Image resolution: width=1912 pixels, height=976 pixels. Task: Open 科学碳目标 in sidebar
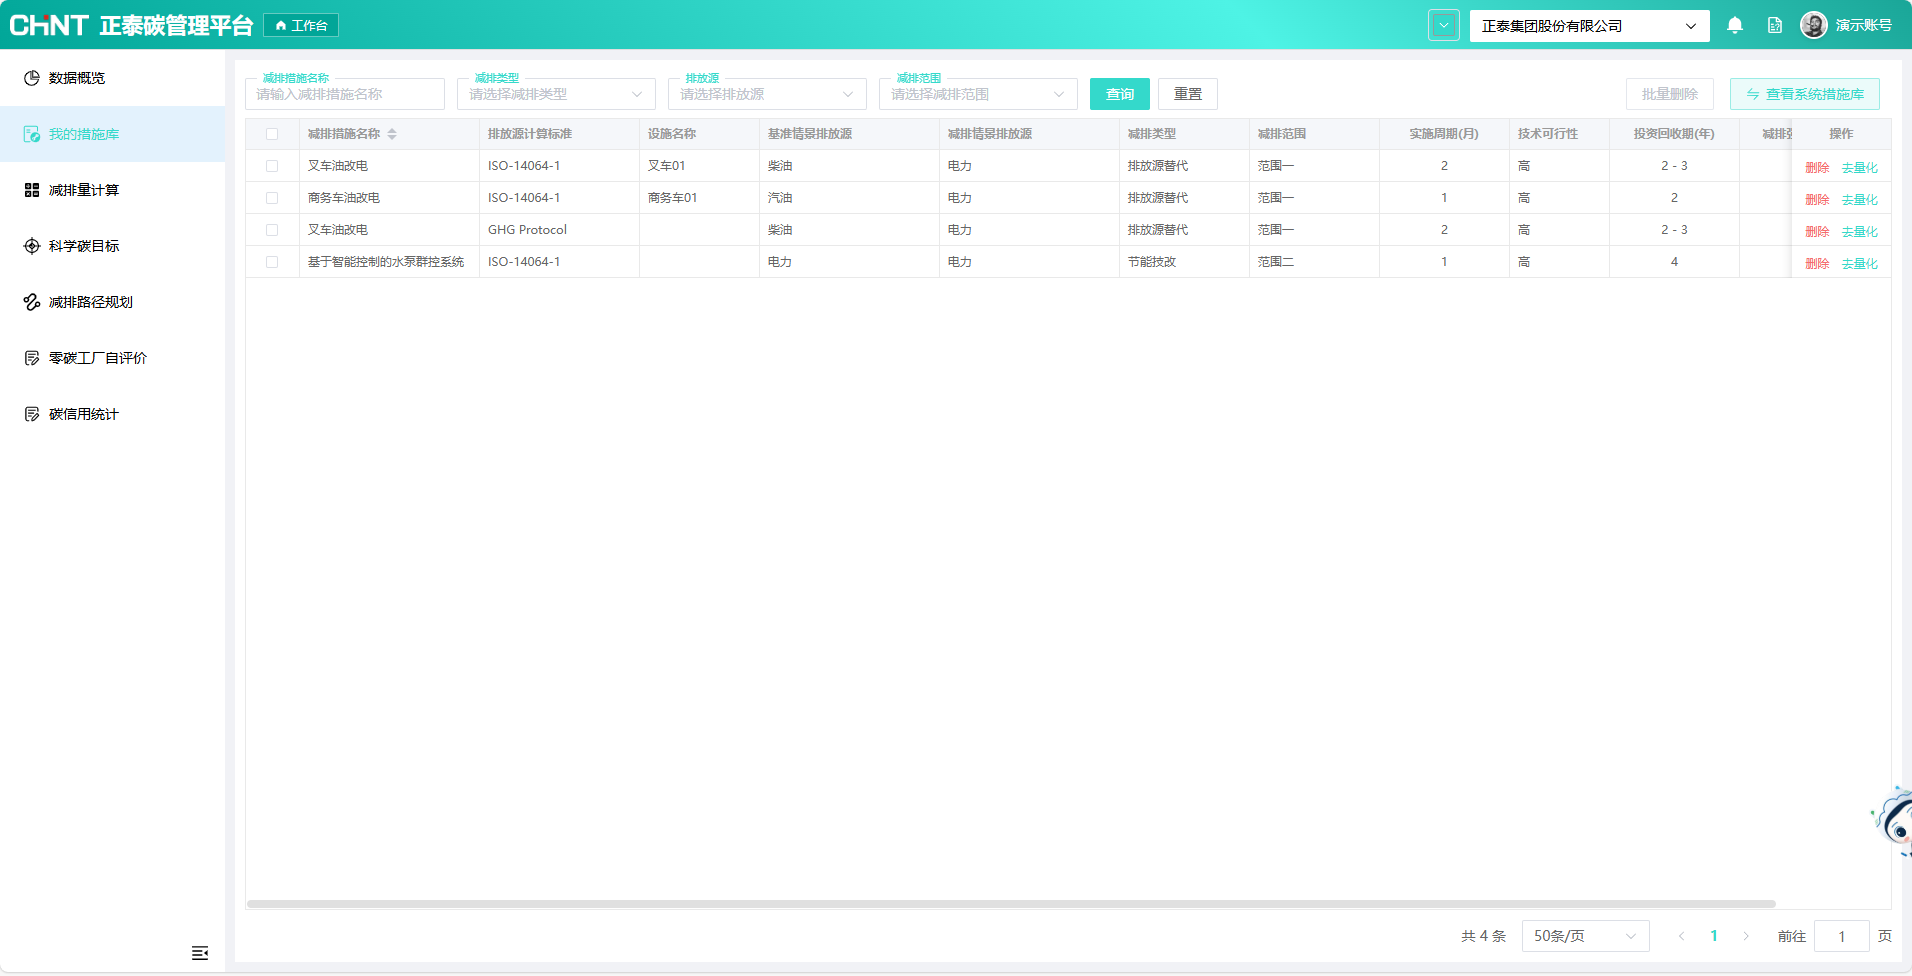coord(113,246)
